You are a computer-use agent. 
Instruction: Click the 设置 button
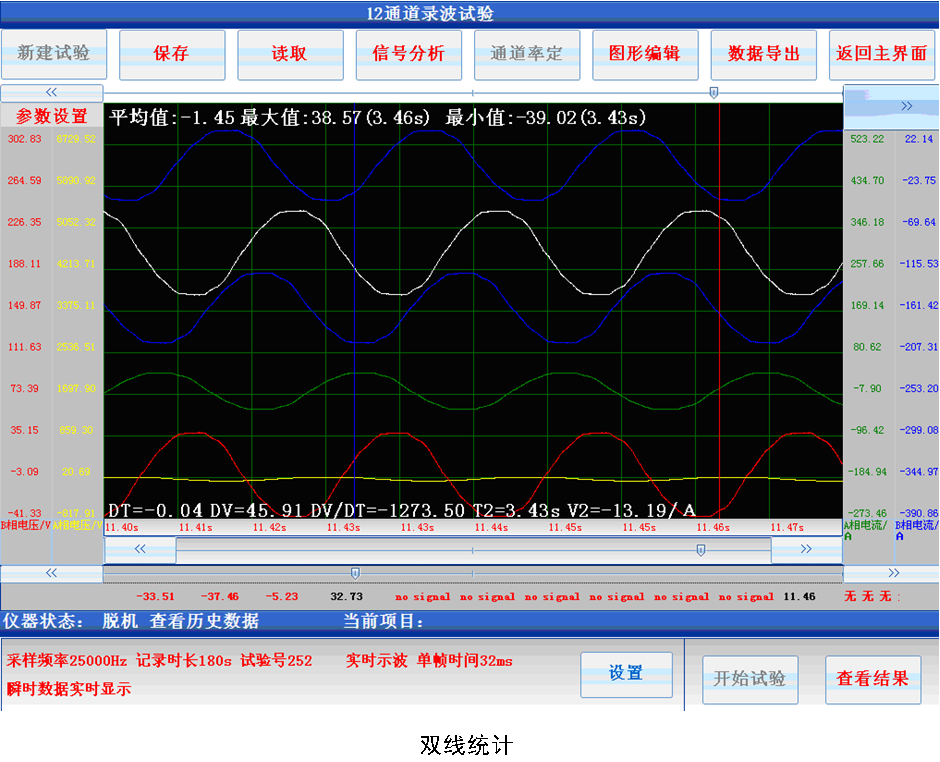[626, 674]
